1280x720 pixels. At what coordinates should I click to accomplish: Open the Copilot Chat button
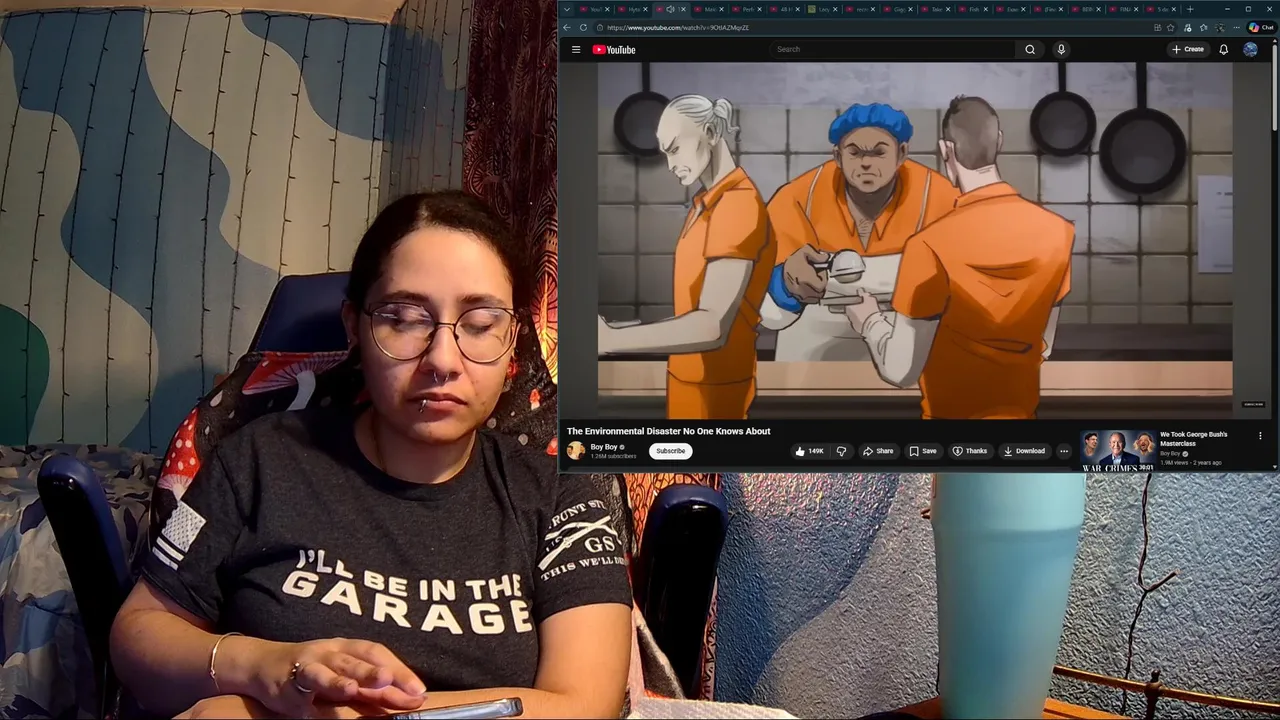[x=1260, y=28]
